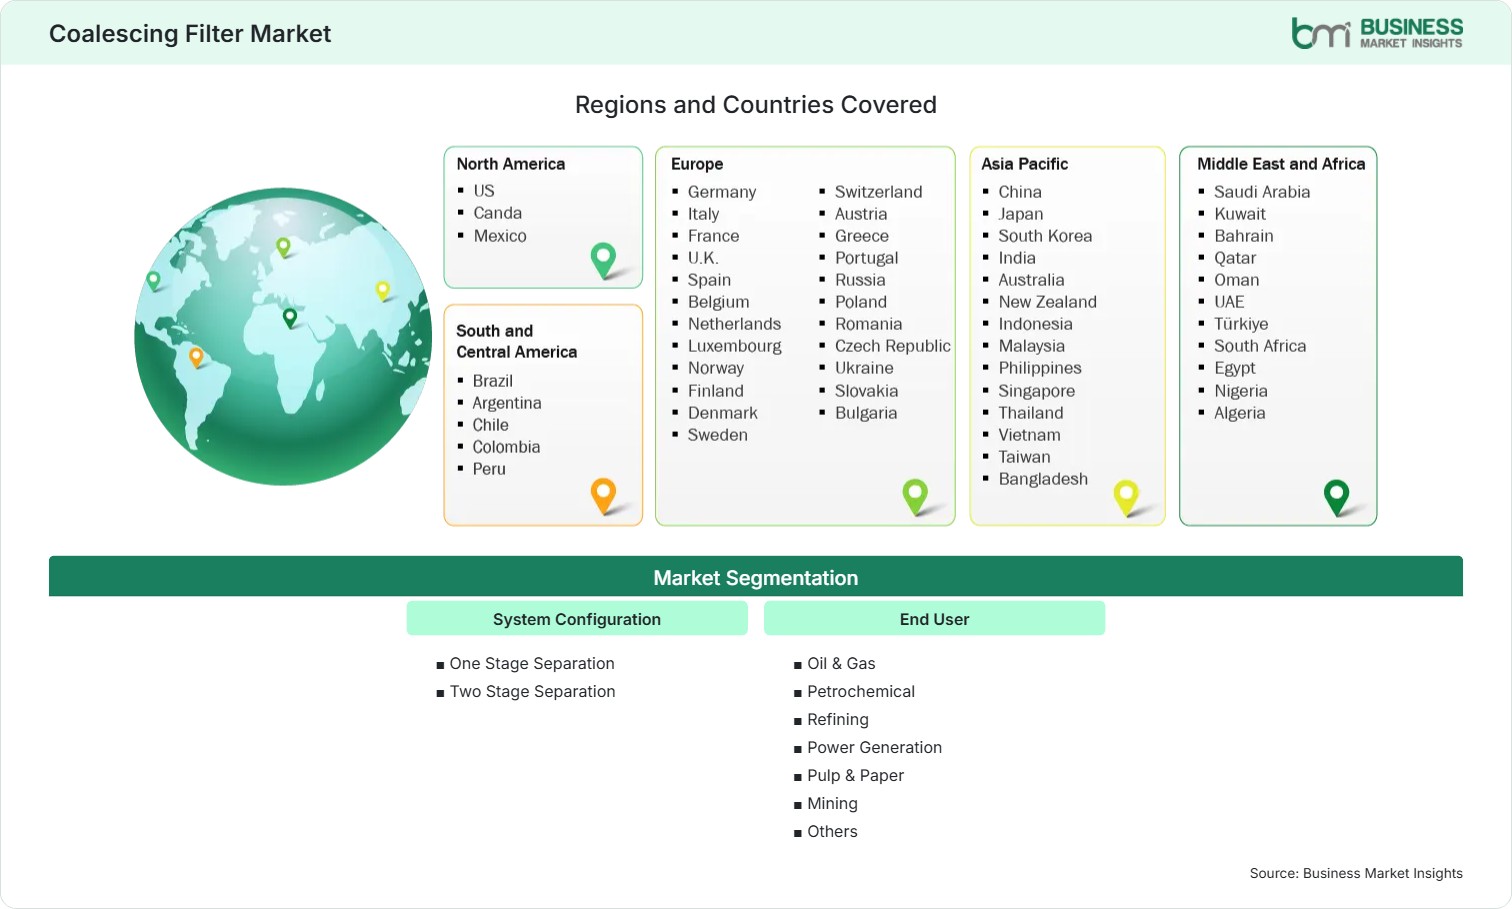Click the Europe heading
1512x909 pixels.
click(x=697, y=164)
